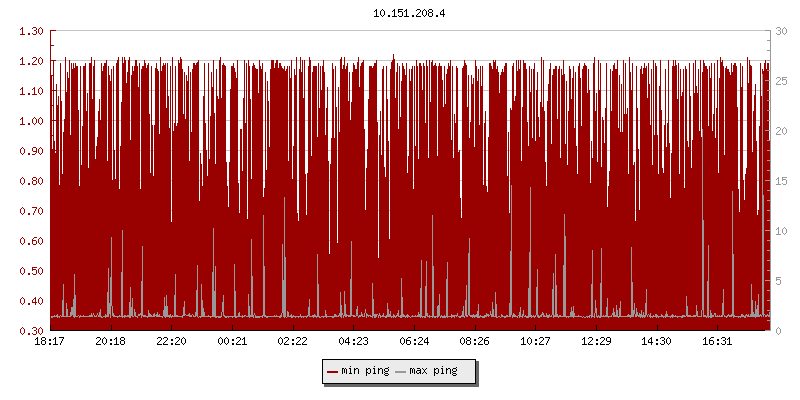
Task: Select the 04:23 time axis label
Action: (x=353, y=342)
